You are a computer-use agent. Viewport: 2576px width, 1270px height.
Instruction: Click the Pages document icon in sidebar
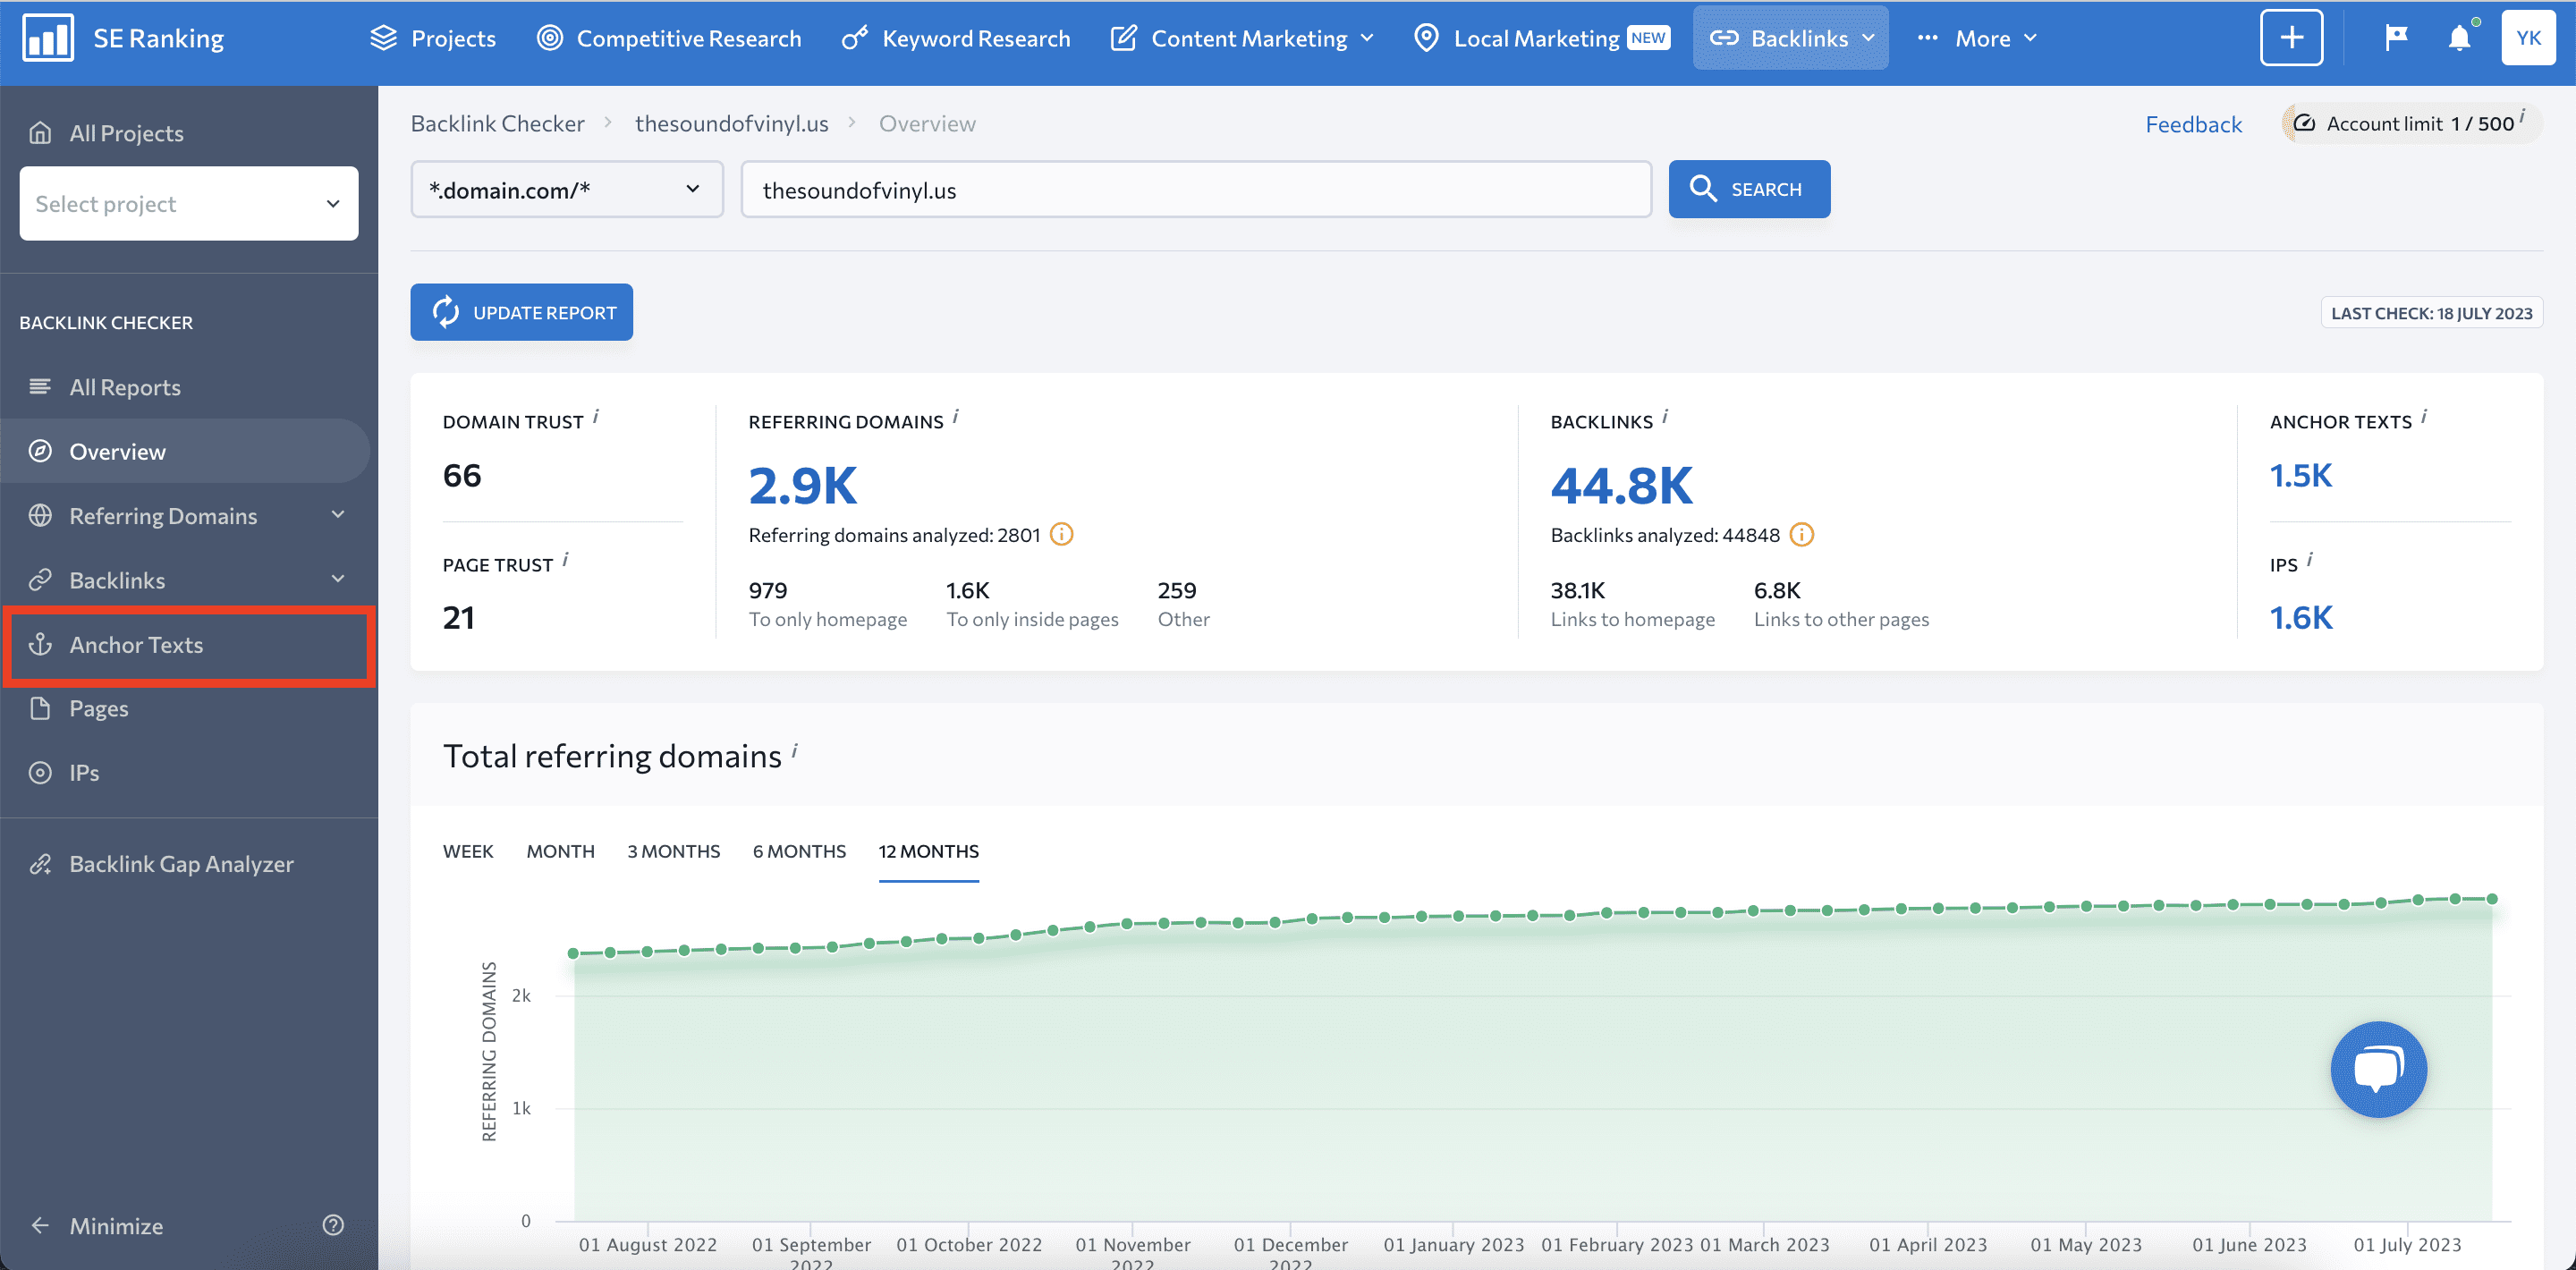40,708
